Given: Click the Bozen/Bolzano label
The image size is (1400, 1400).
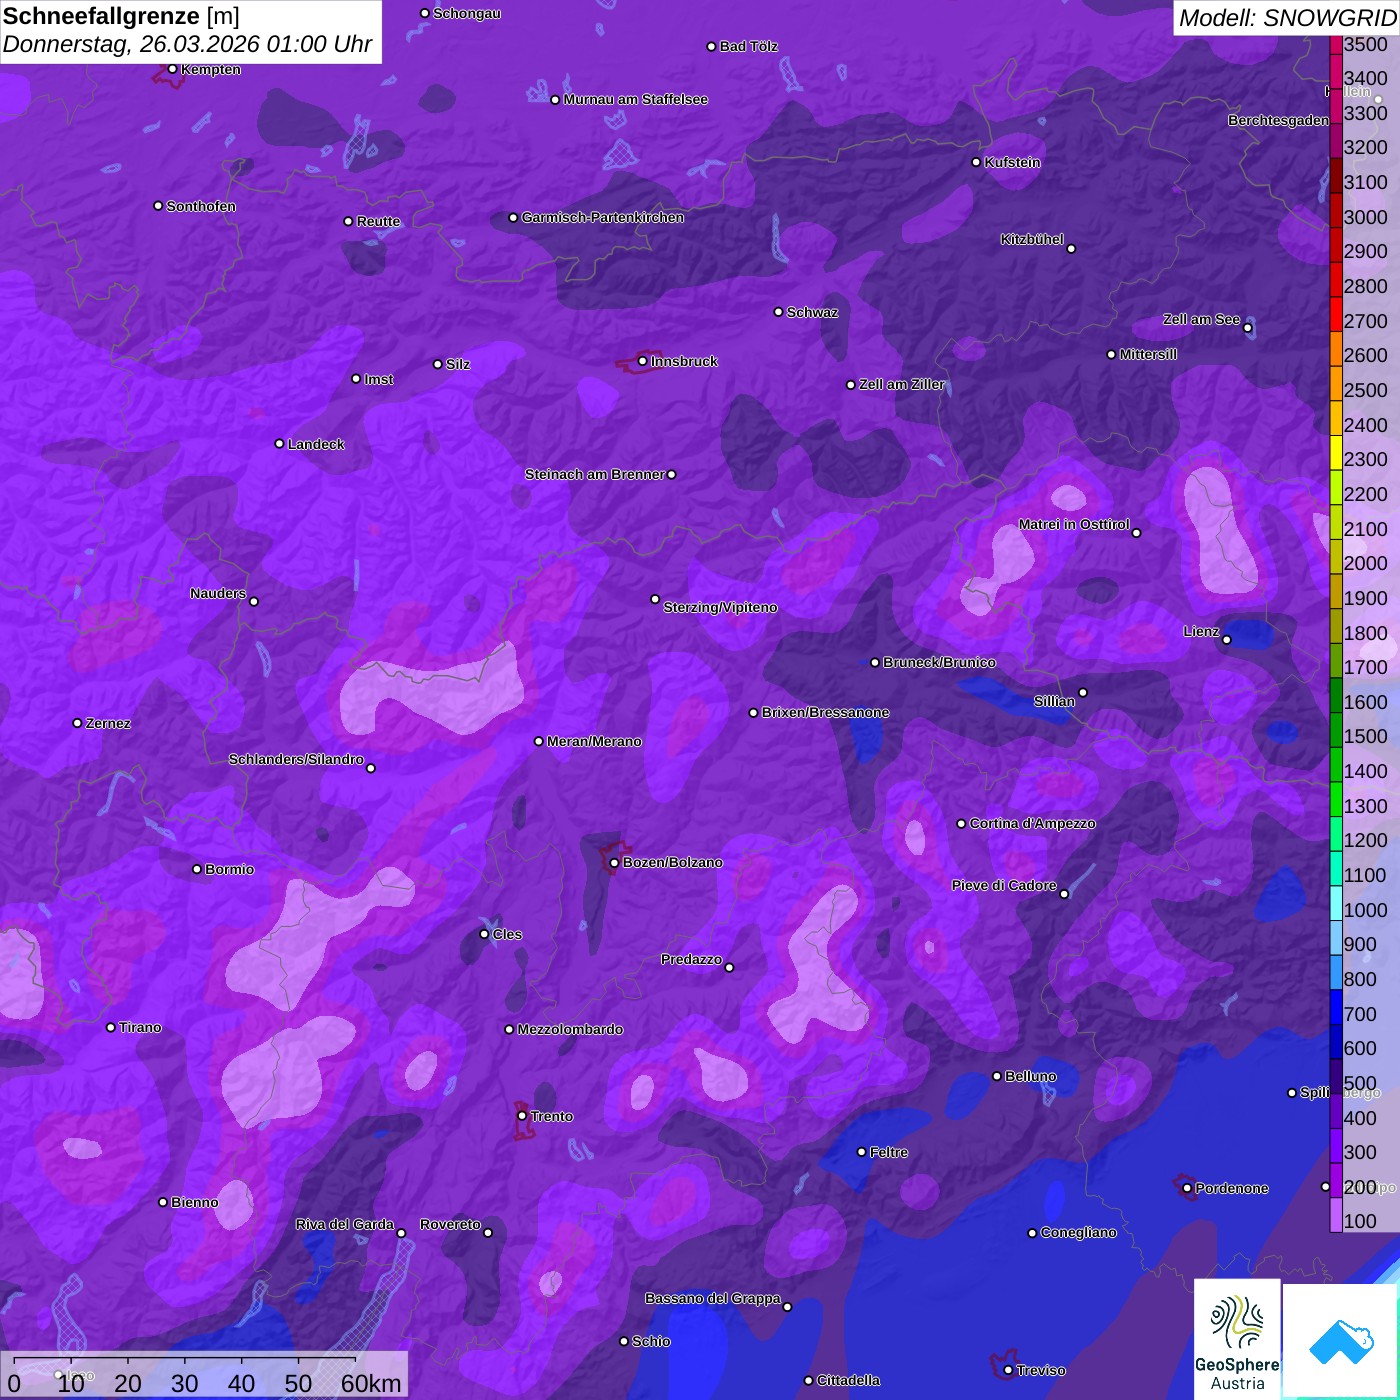Looking at the screenshot, I should pos(672,862).
